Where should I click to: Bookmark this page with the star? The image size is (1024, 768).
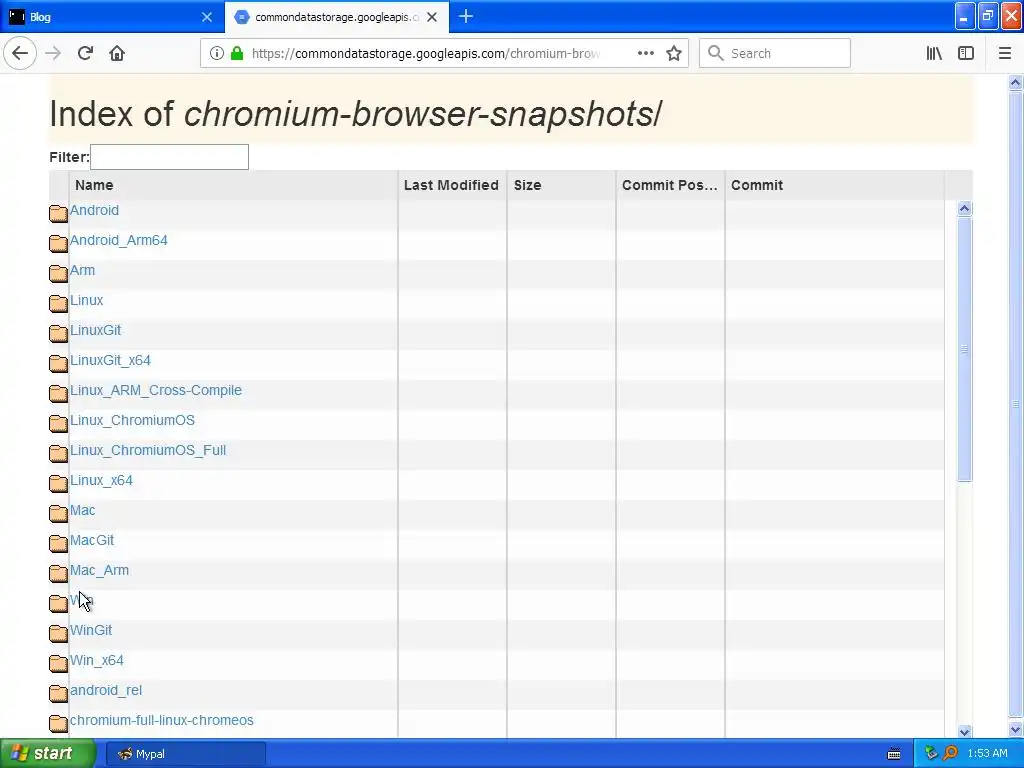(674, 53)
